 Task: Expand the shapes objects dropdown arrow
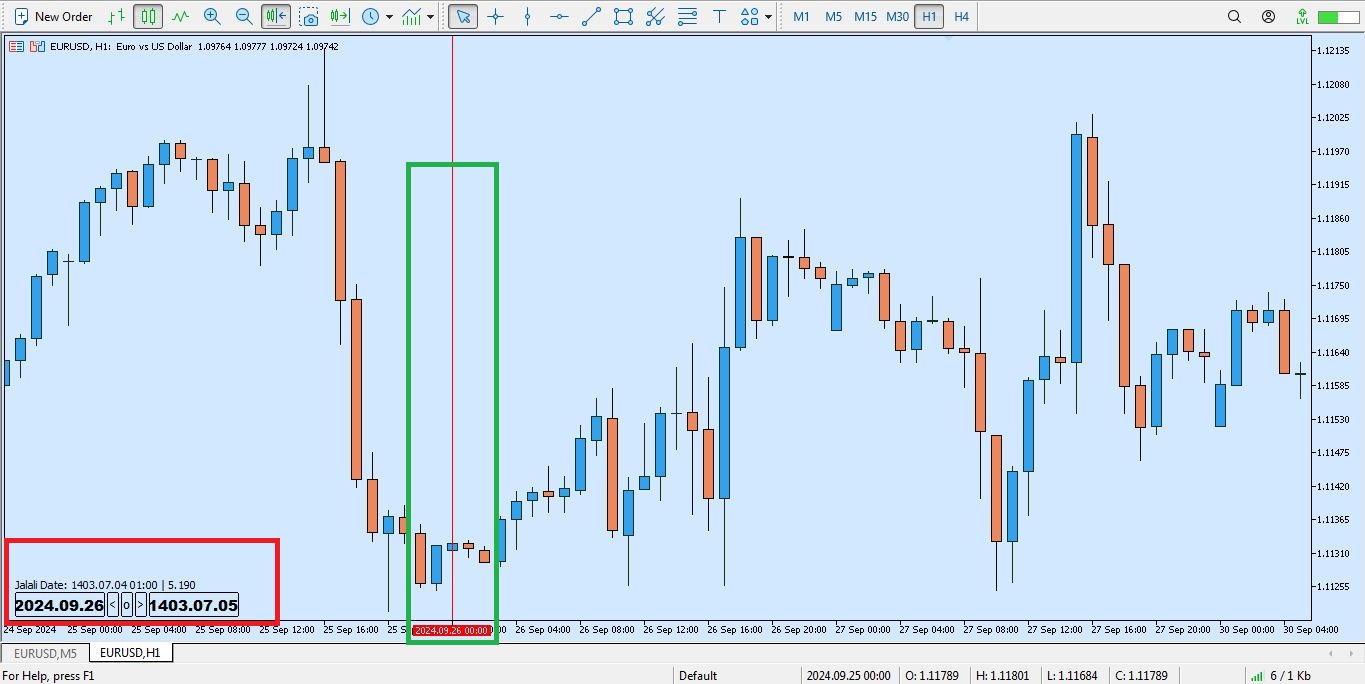point(768,16)
